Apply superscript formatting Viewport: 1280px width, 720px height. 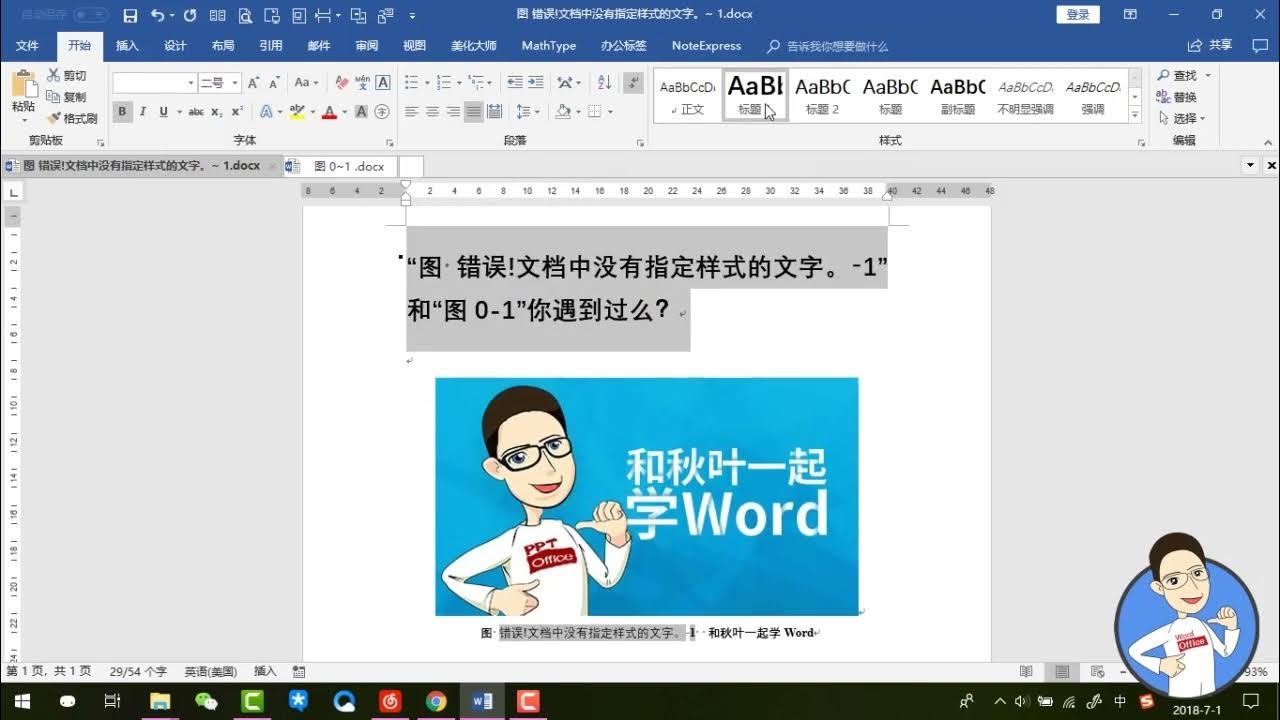[x=237, y=112]
